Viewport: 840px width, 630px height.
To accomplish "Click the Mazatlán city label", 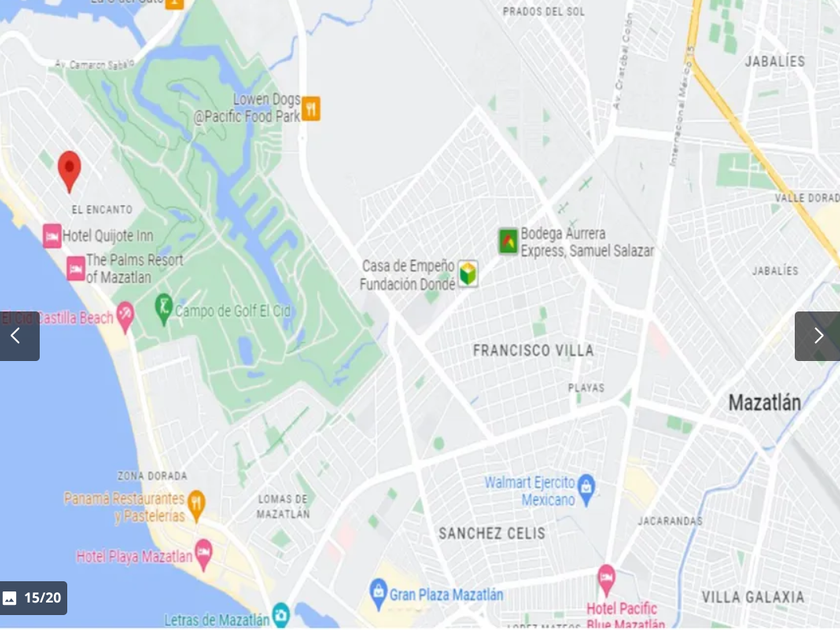I will tap(764, 402).
